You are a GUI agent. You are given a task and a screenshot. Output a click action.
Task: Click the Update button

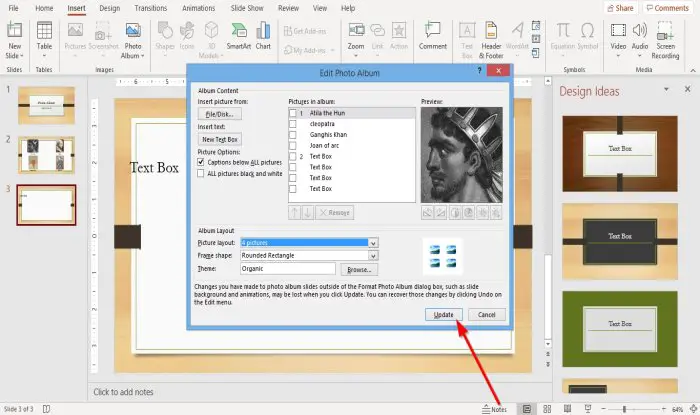coord(443,315)
